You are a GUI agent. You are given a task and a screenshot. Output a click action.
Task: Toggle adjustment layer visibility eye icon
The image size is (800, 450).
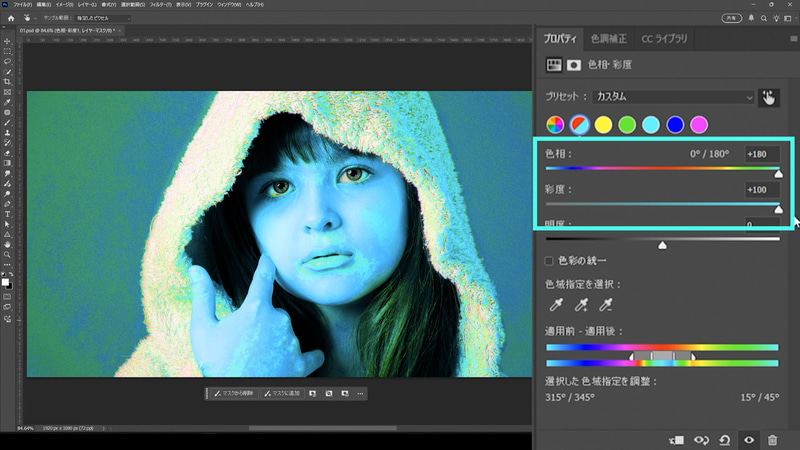click(748, 439)
